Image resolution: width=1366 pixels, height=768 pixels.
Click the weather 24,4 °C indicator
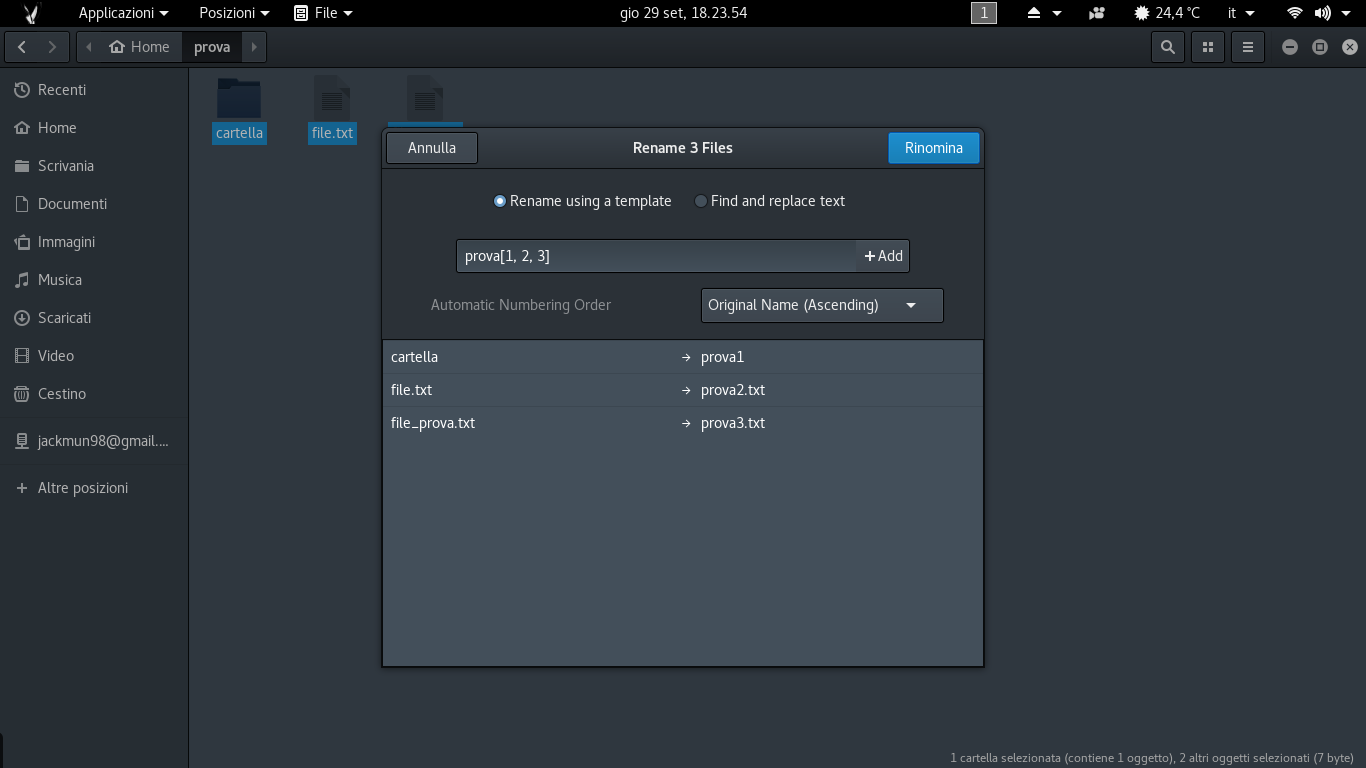pyautogui.click(x=1167, y=13)
